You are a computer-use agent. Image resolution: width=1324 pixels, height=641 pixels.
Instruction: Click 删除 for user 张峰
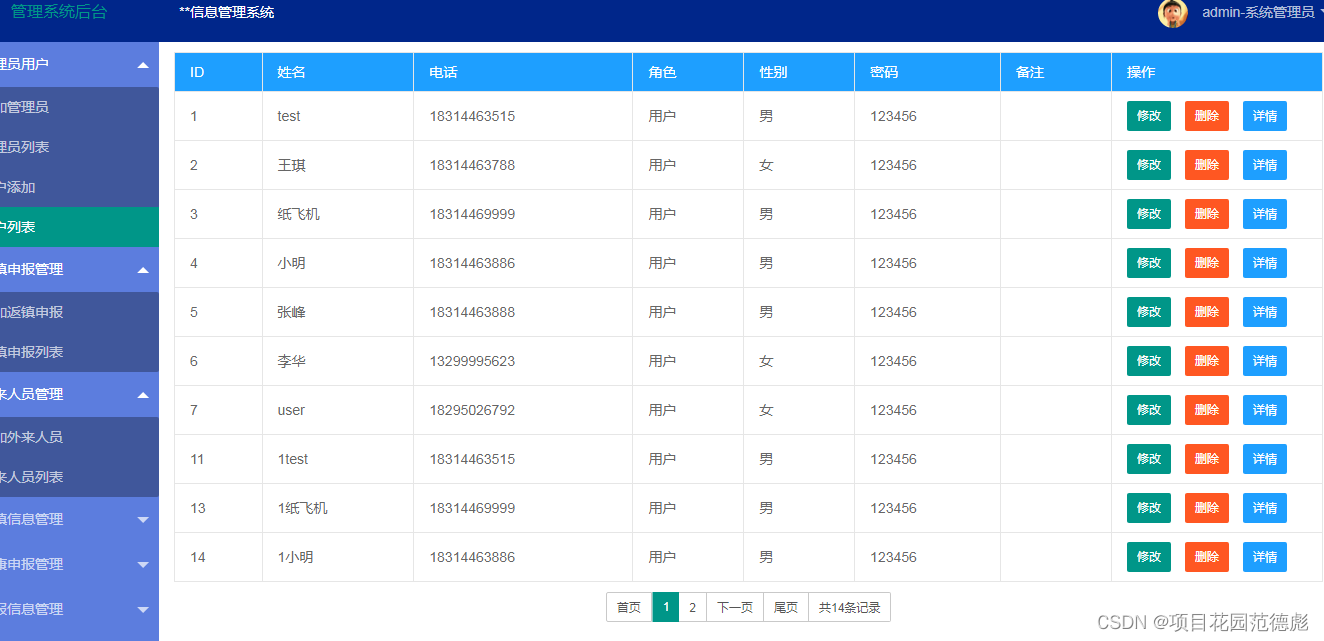[1207, 312]
